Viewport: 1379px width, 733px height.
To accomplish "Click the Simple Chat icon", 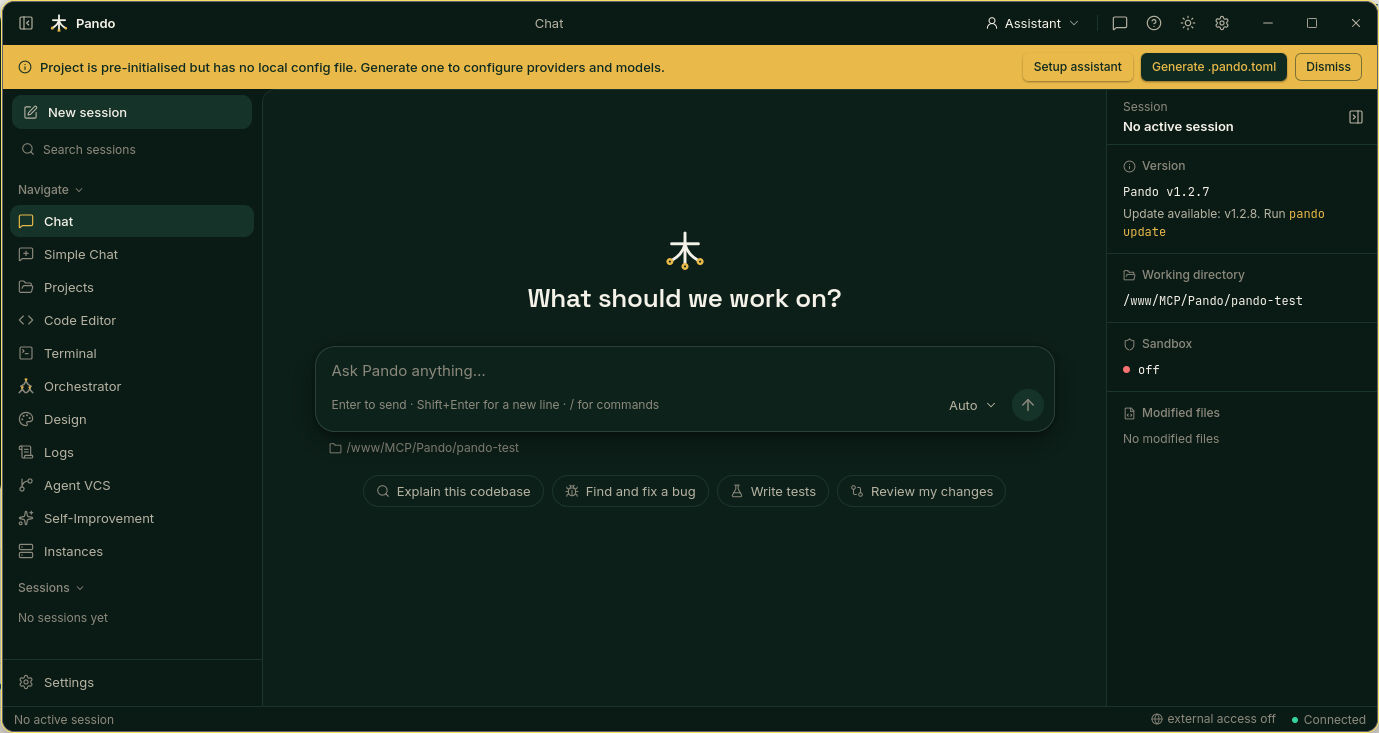I will point(26,254).
